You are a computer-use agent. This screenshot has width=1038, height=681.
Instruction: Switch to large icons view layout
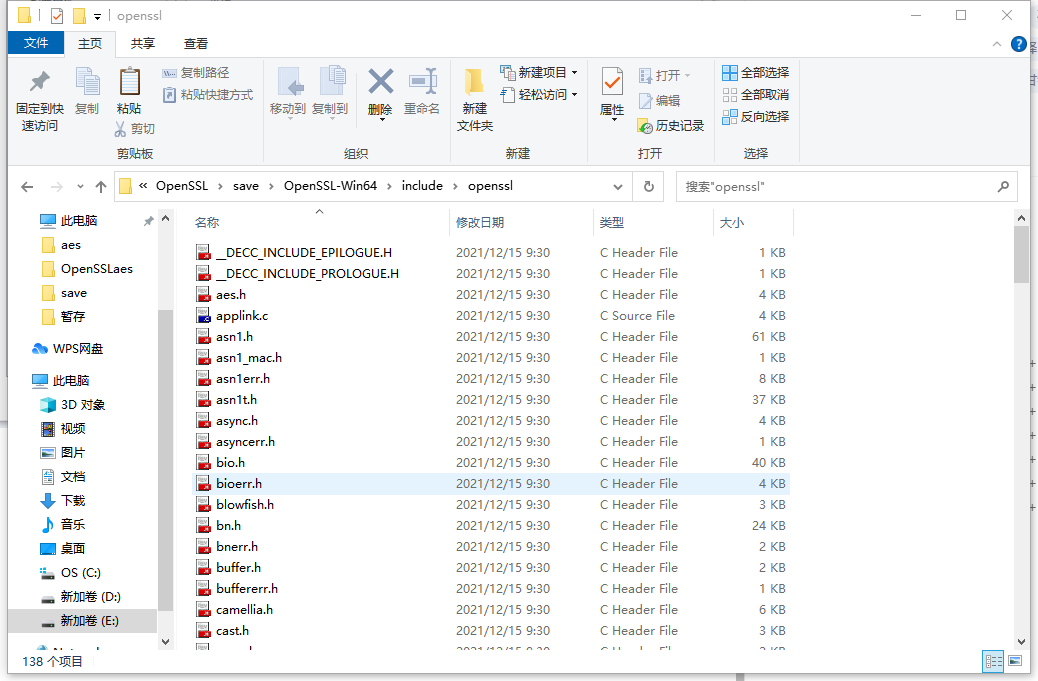(1015, 661)
